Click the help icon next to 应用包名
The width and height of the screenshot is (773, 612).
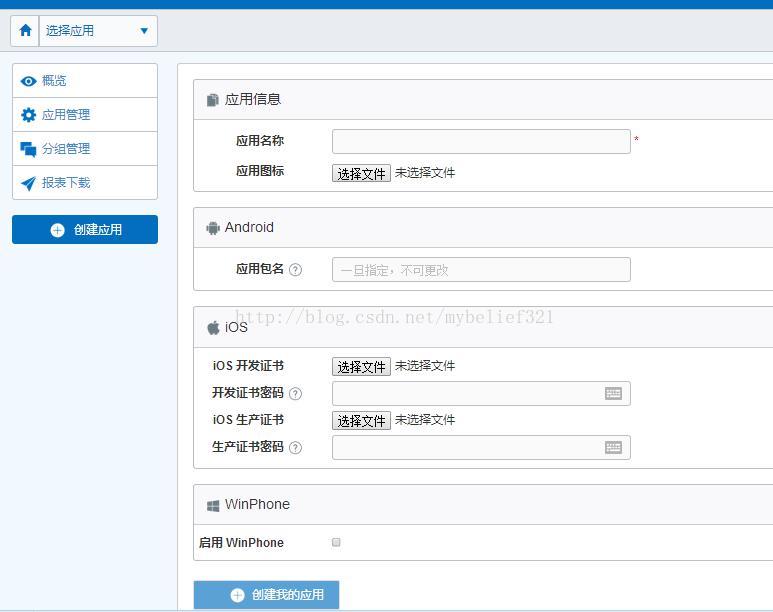pyautogui.click(x=295, y=270)
